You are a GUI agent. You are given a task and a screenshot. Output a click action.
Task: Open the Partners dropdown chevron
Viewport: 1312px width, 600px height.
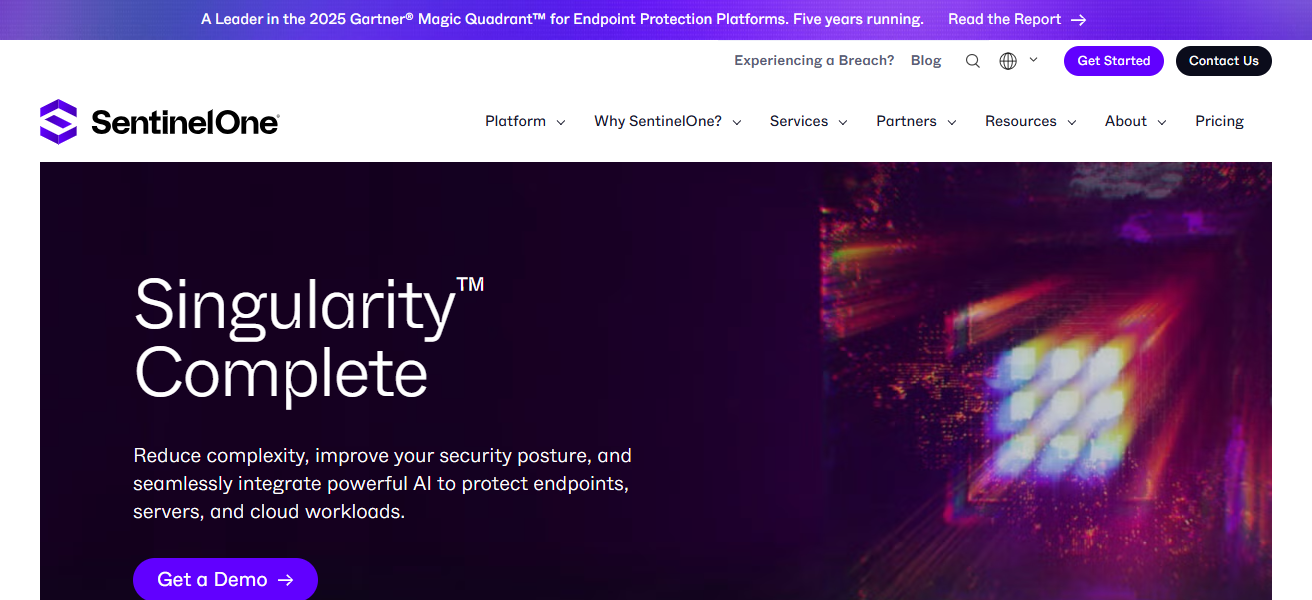coord(952,122)
